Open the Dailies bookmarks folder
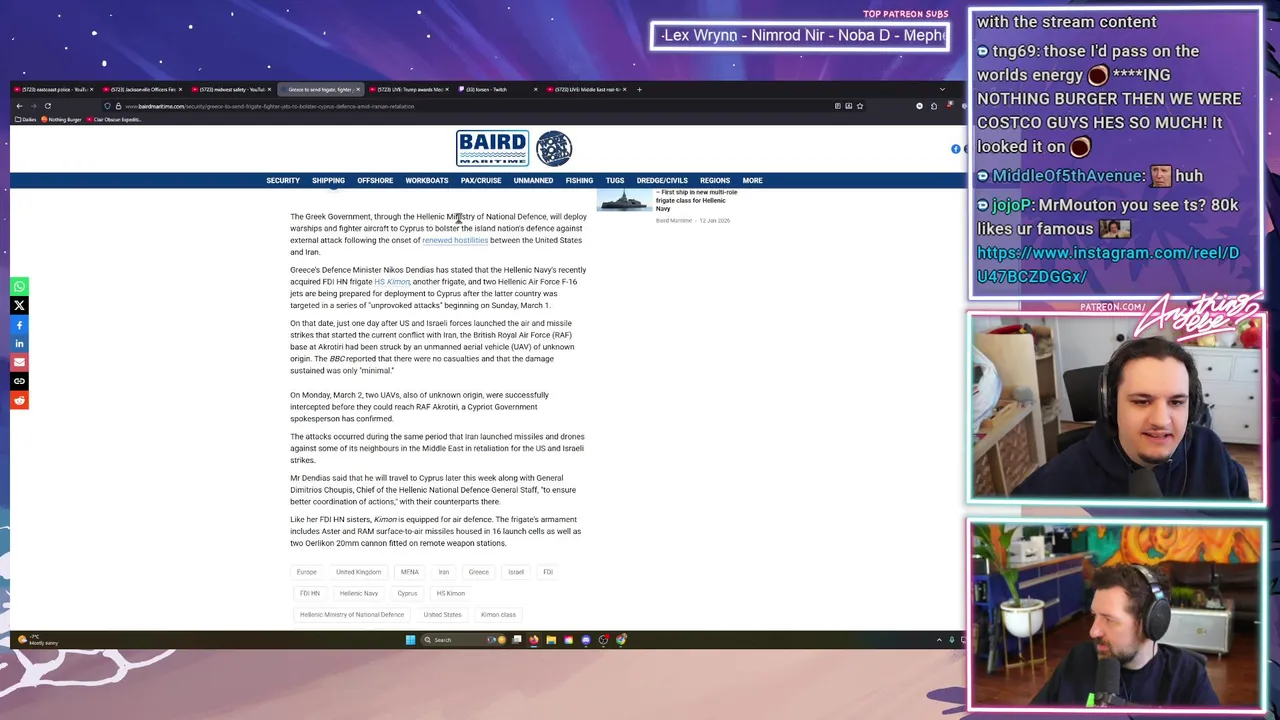The width and height of the screenshot is (1280, 720). point(26,119)
